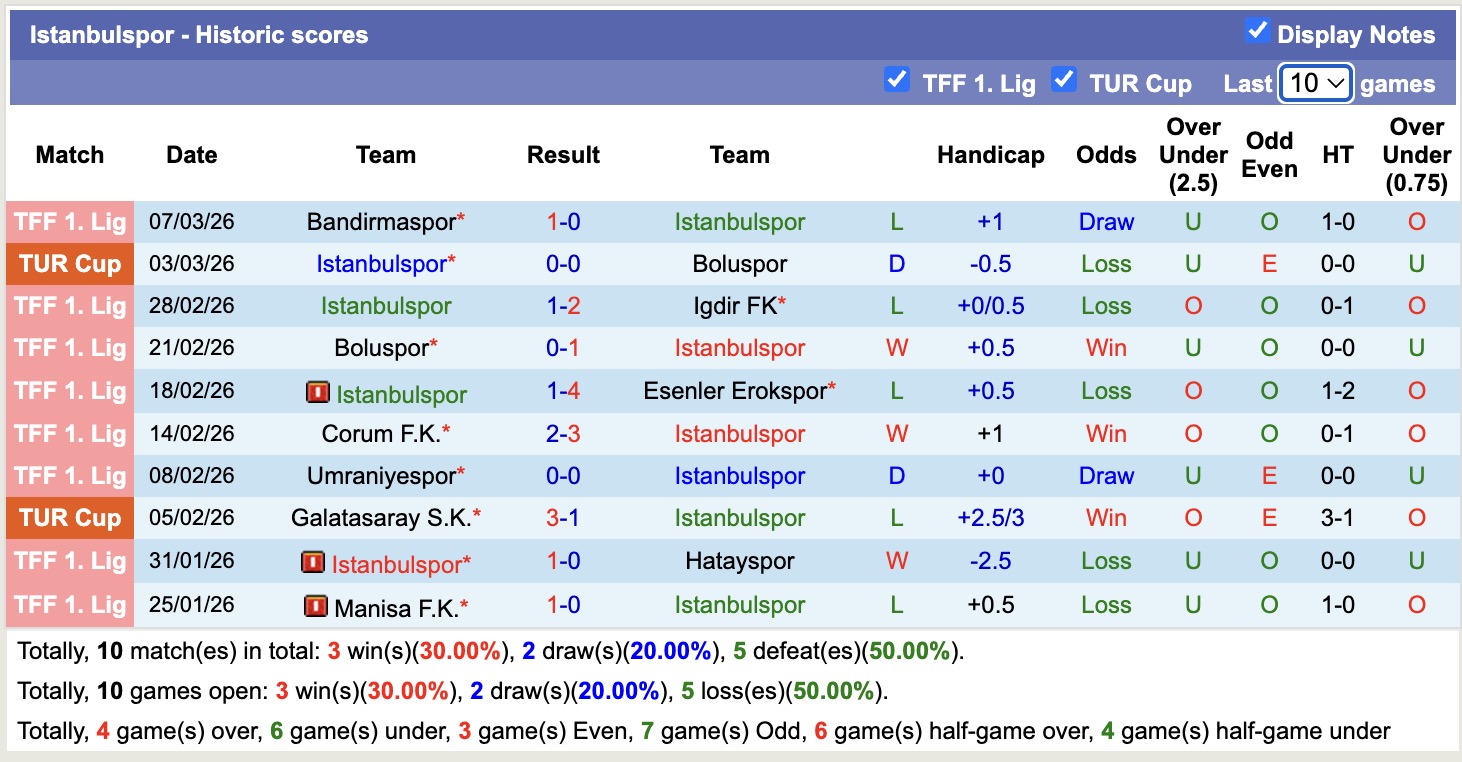Click red icon beside Istanbulspor on 18/02/26 row
The width and height of the screenshot is (1462, 762).
(x=317, y=392)
